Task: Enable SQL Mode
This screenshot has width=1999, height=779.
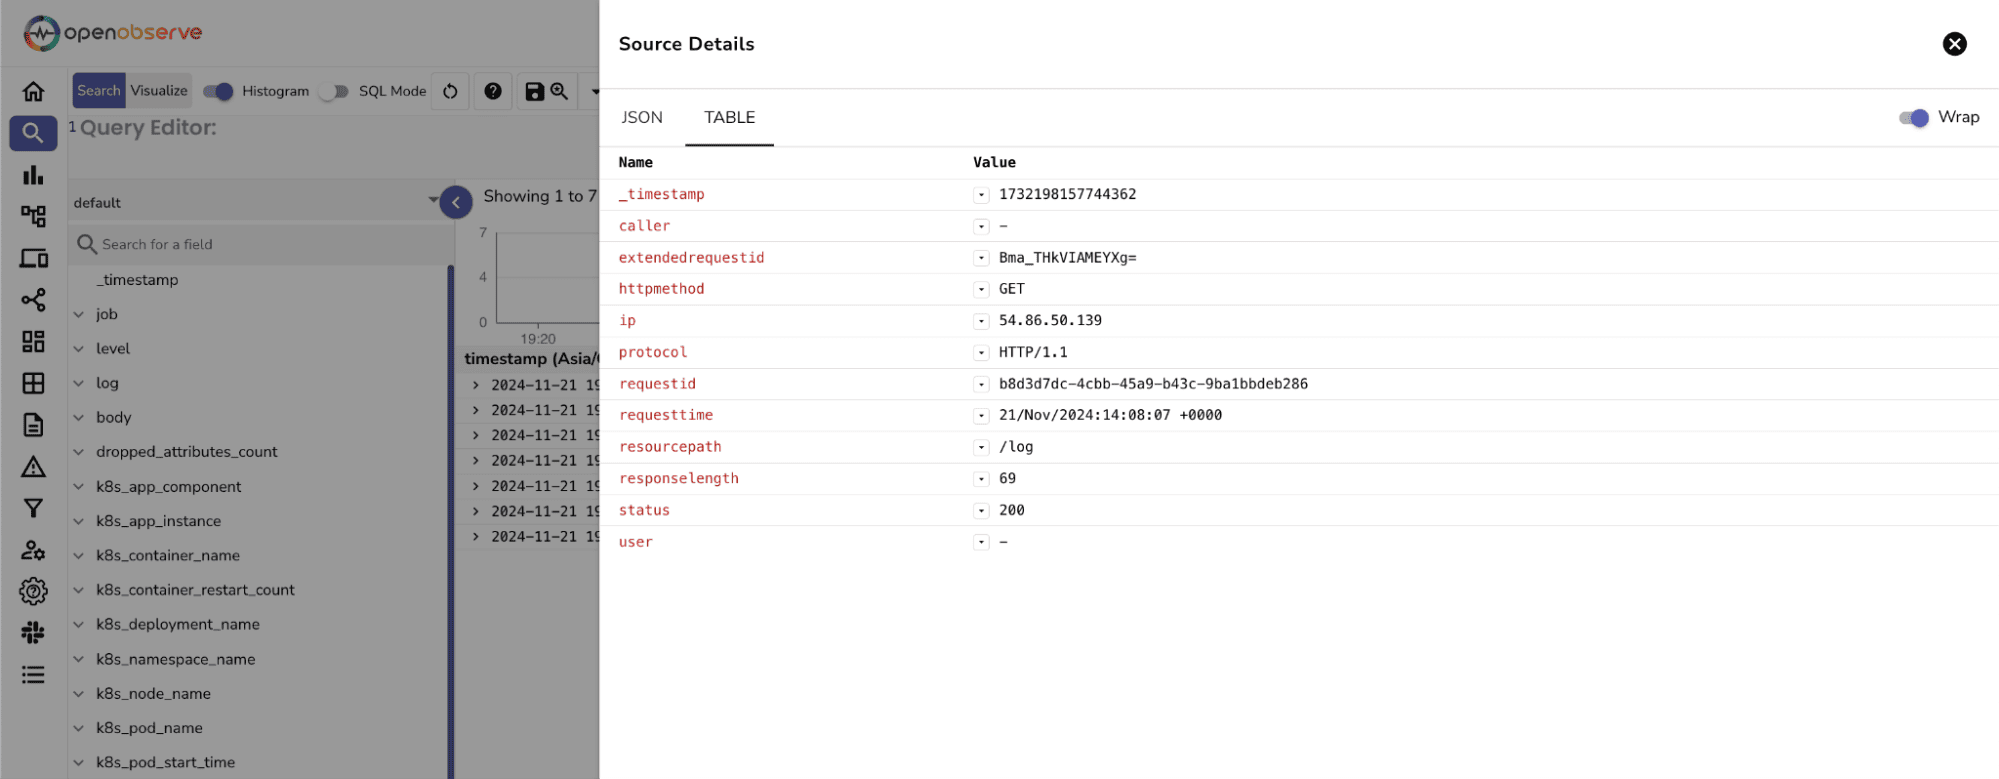Action: [332, 91]
